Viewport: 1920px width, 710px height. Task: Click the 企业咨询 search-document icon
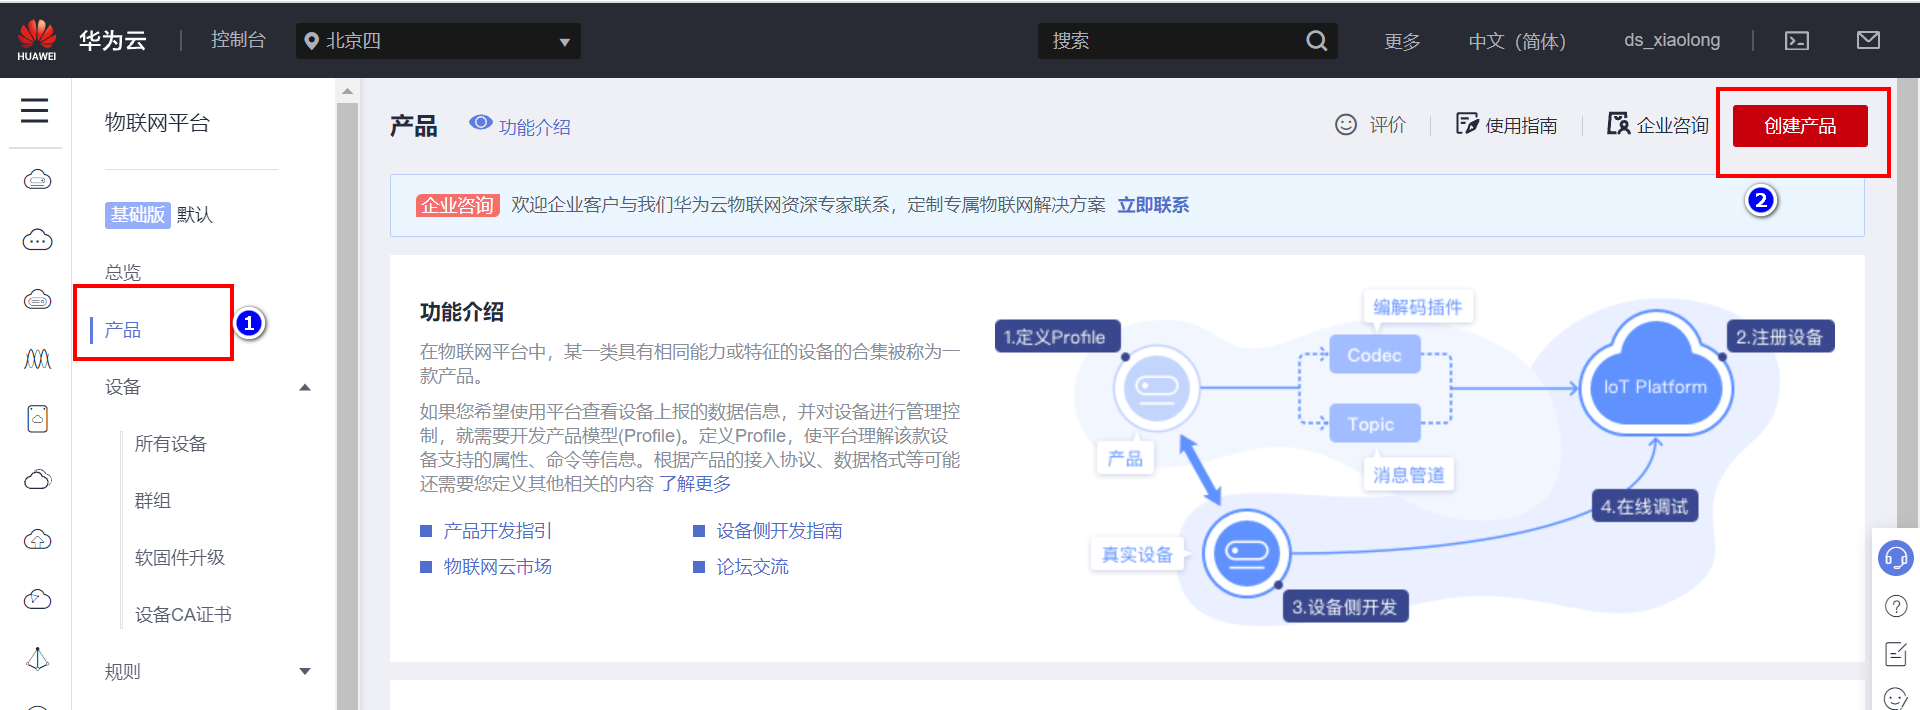(x=1618, y=123)
